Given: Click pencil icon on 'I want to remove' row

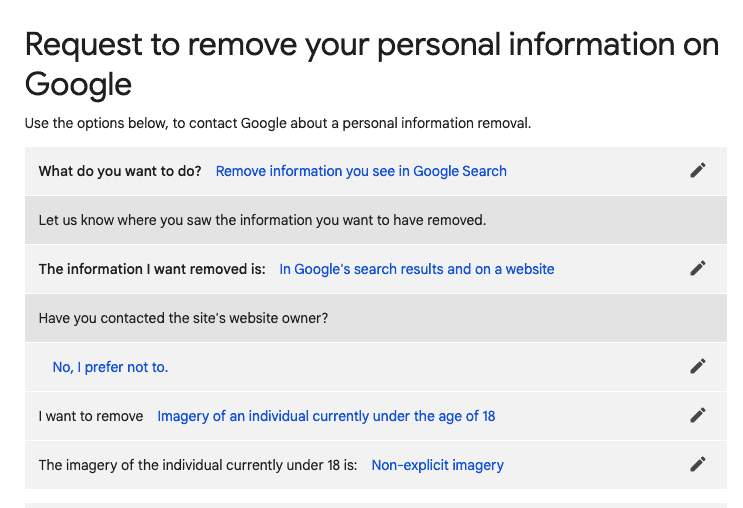Looking at the screenshot, I should tap(698, 416).
